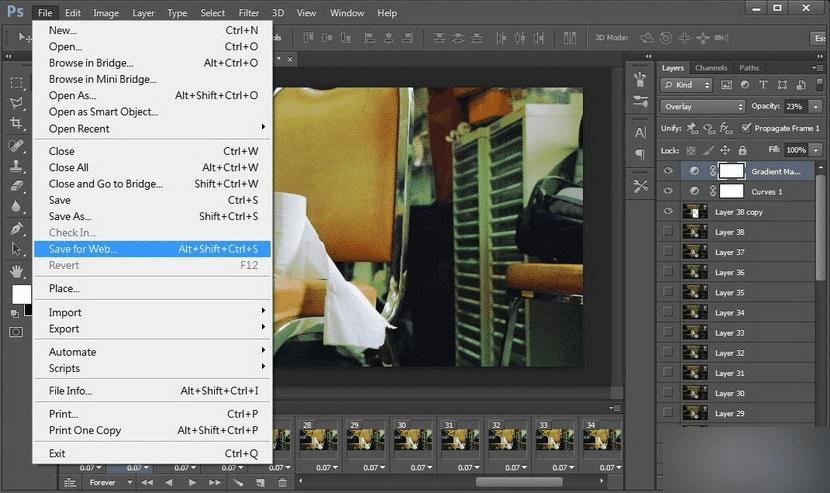Select the Hand tool

click(16, 272)
